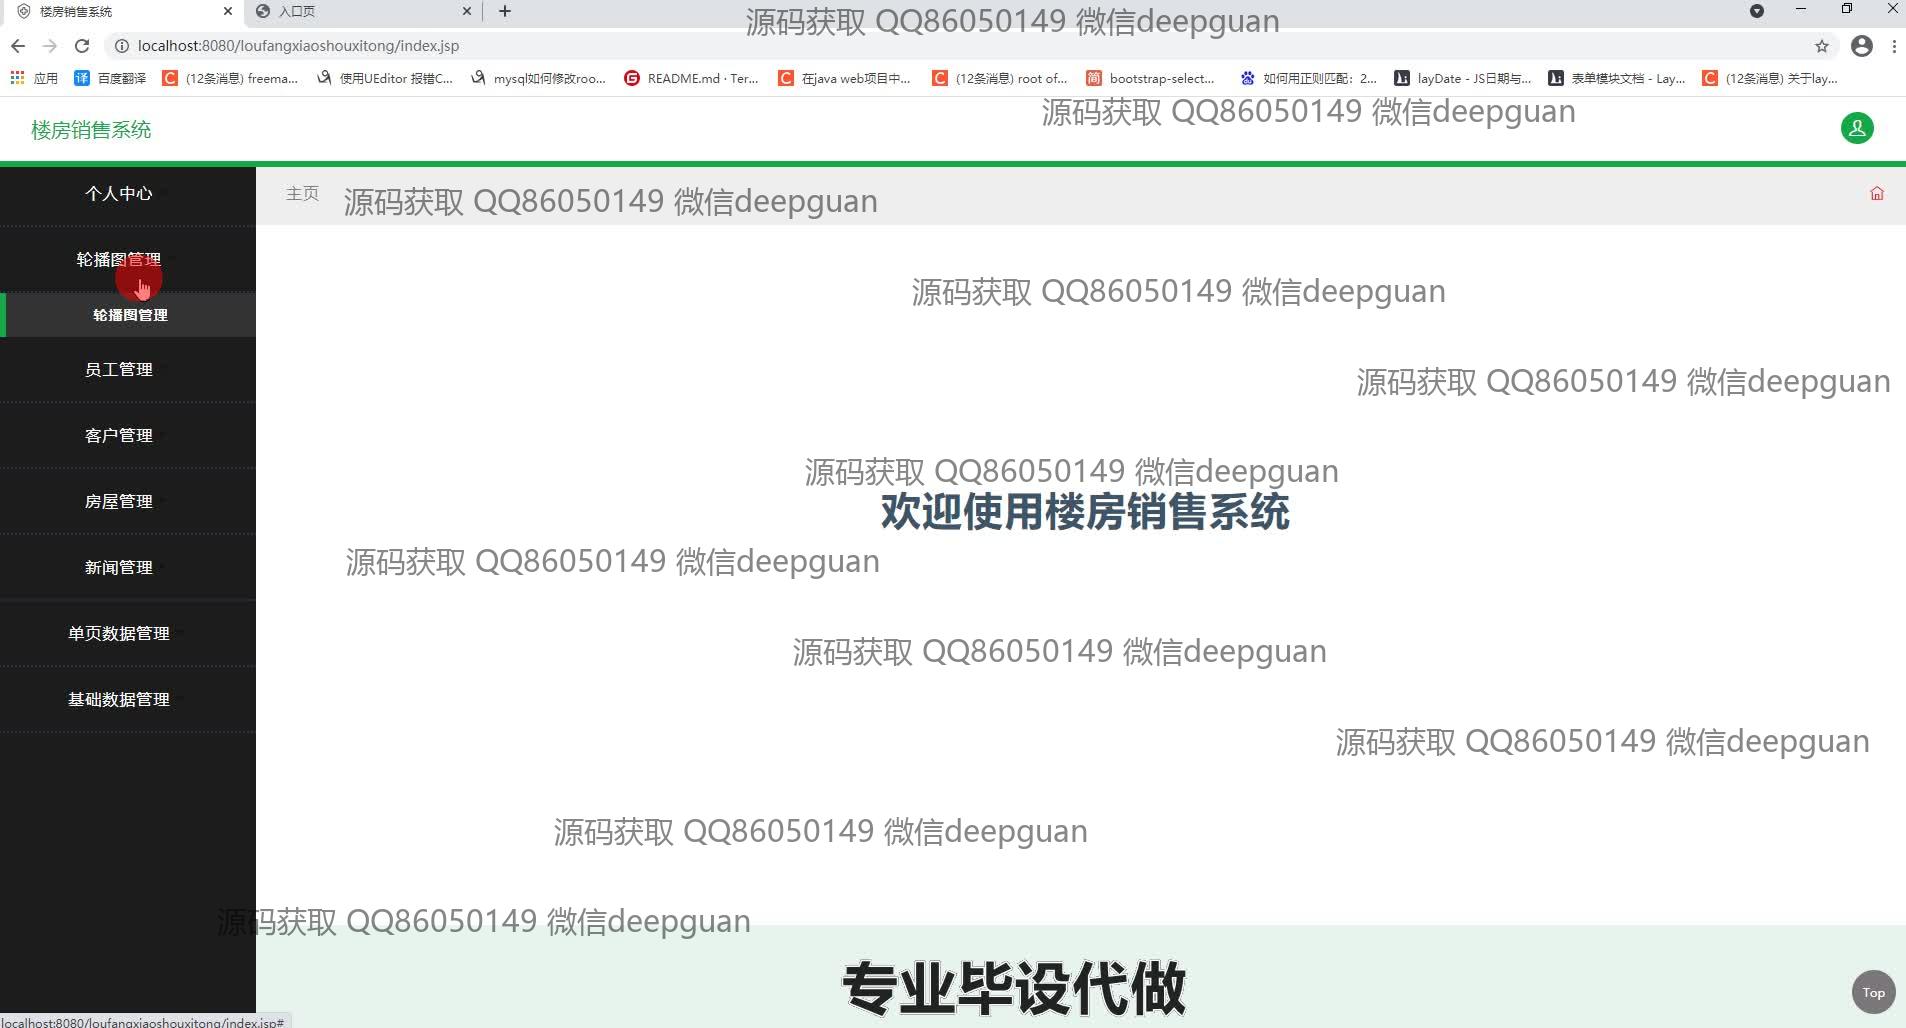Collapse the 轮播图管理 parent menu
This screenshot has width=1906, height=1028.
point(118,260)
